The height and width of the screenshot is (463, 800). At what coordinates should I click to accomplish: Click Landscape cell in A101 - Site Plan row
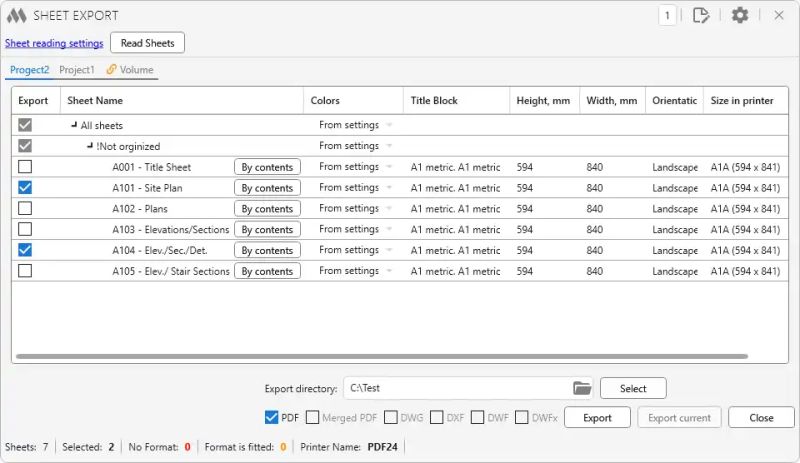coord(674,188)
